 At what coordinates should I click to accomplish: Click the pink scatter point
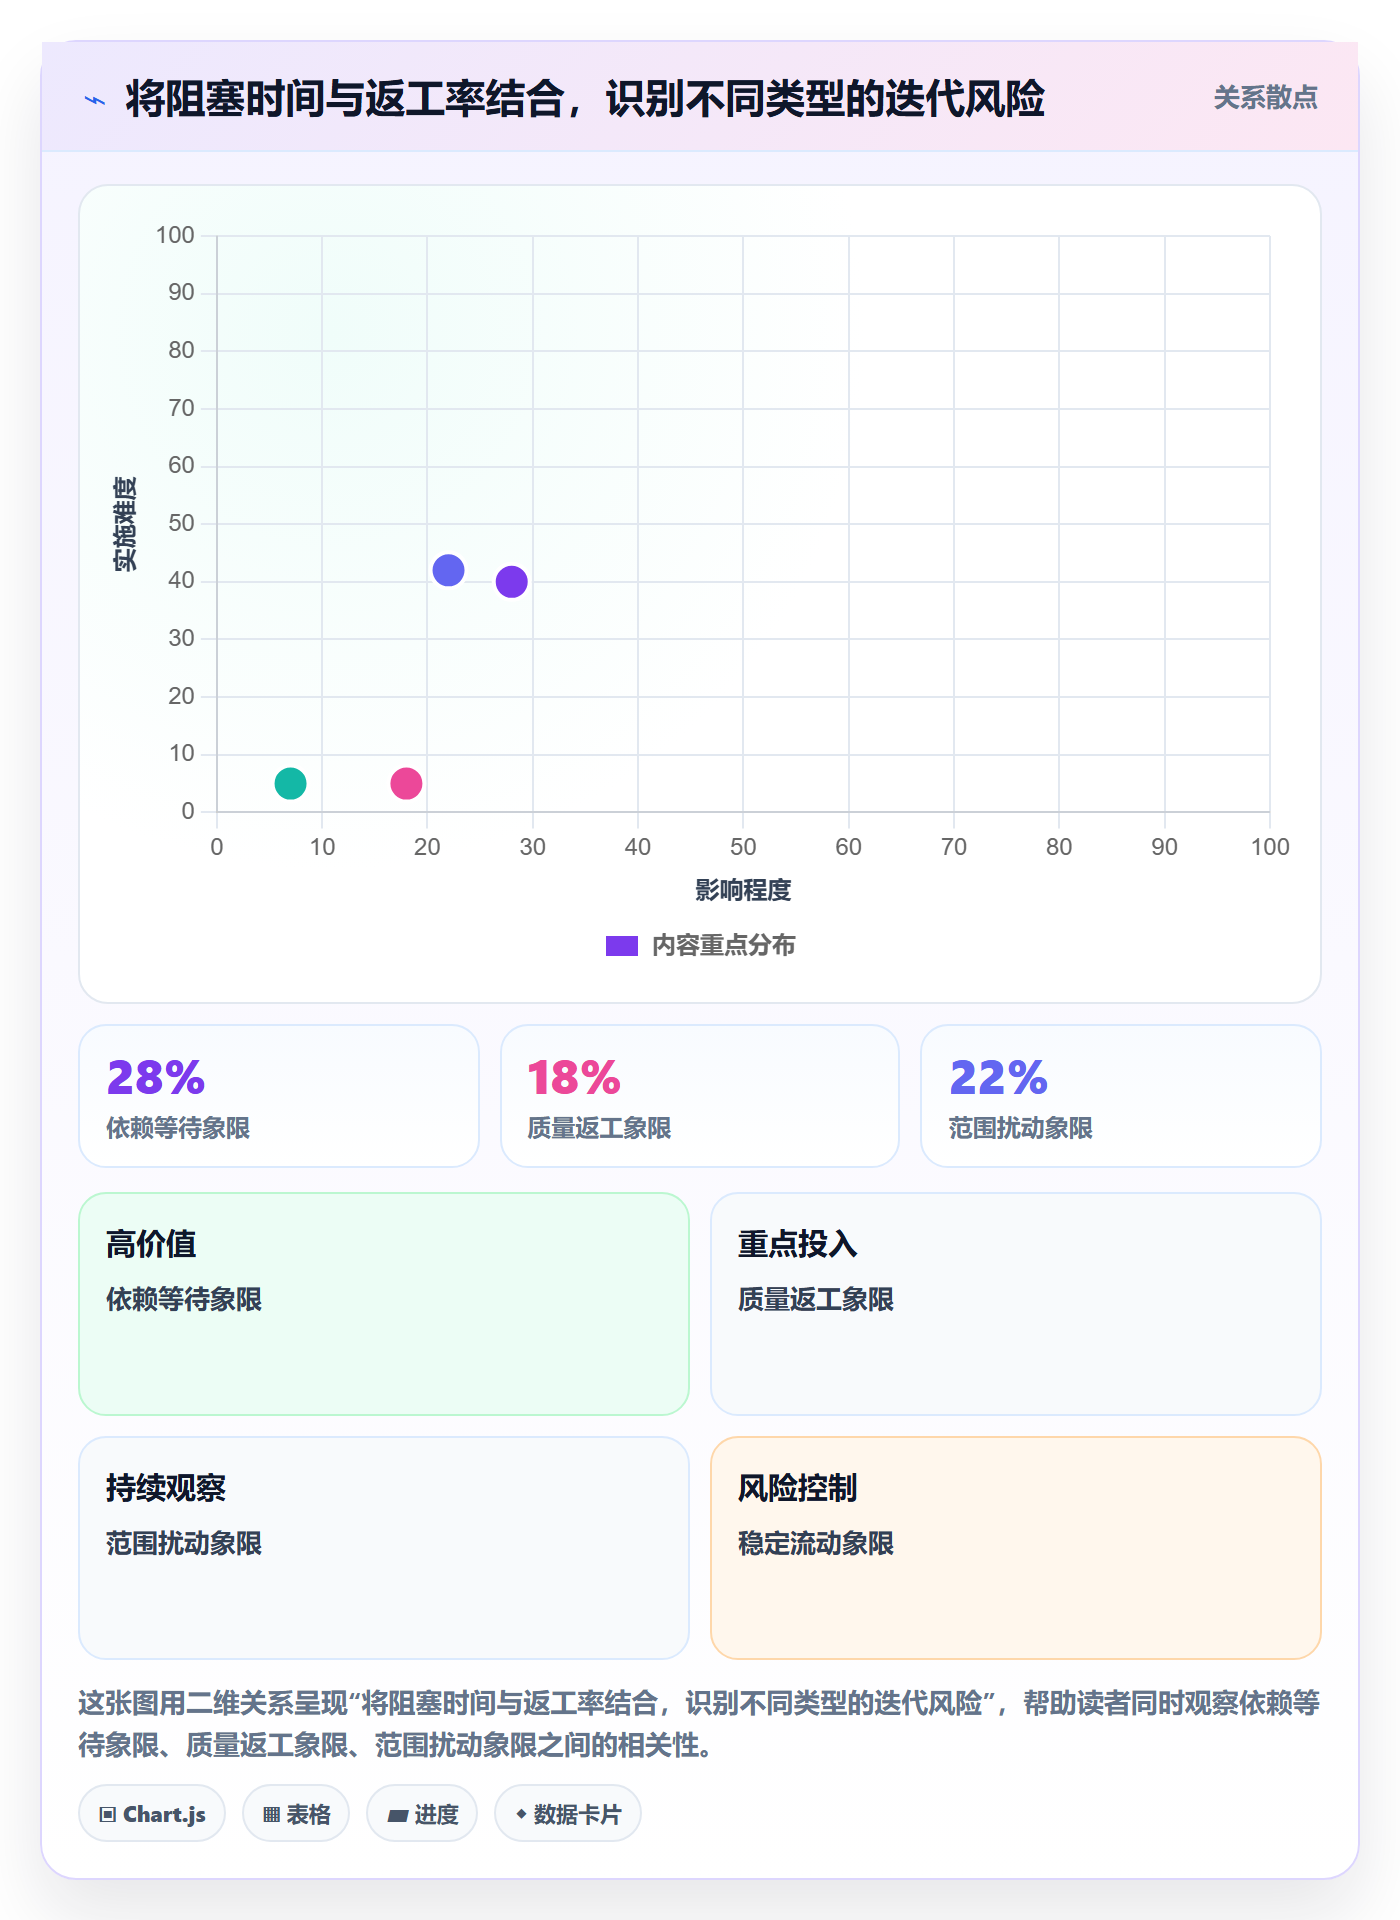[406, 783]
